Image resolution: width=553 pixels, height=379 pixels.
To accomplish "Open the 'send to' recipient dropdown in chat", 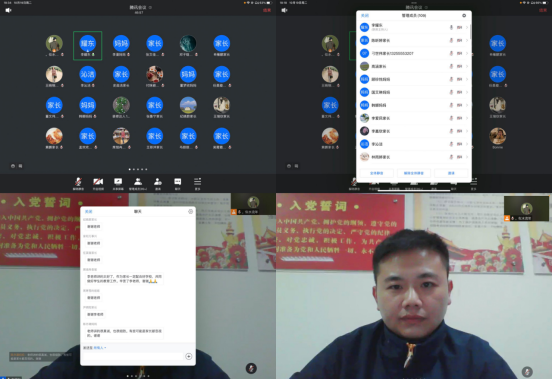I will click(99, 348).
